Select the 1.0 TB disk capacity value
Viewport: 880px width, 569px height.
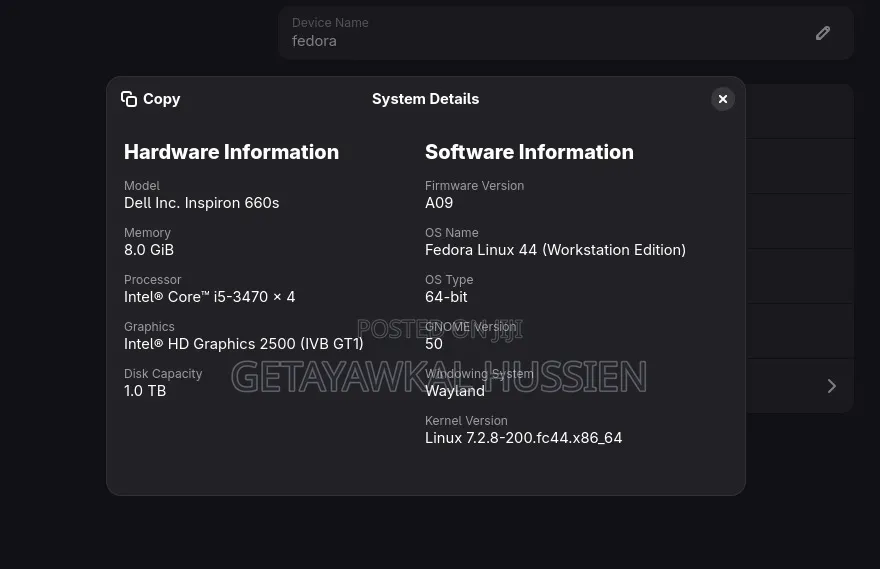145,391
